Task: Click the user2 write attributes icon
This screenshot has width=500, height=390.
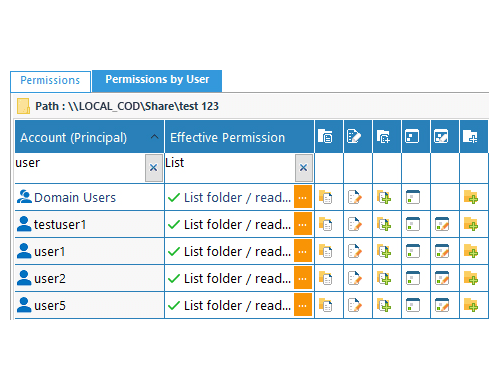Action: tap(442, 278)
